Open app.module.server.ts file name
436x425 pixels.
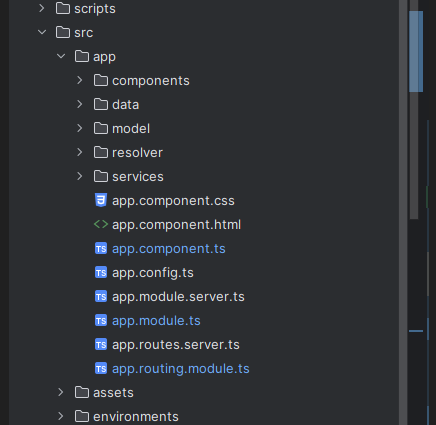tap(178, 297)
